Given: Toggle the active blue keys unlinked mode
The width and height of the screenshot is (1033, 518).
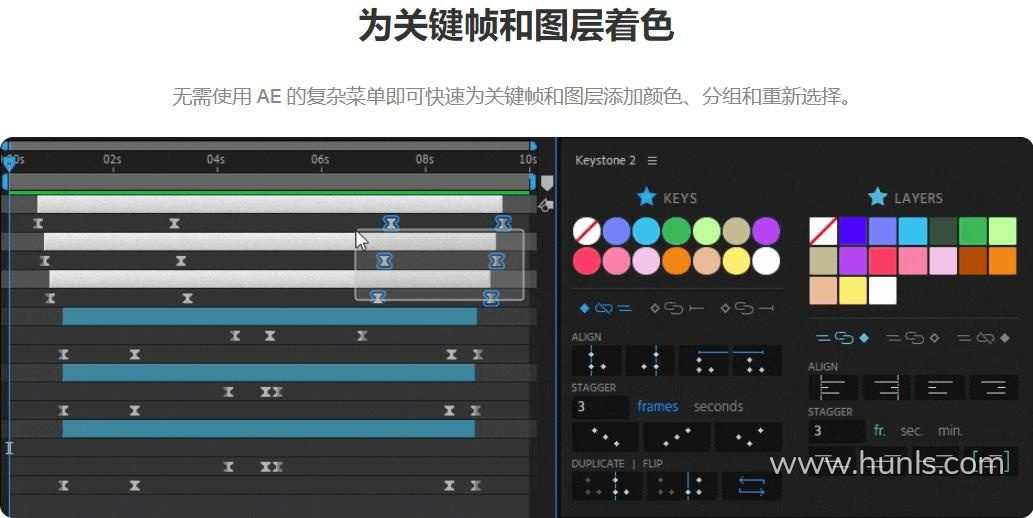Looking at the screenshot, I should (x=605, y=308).
